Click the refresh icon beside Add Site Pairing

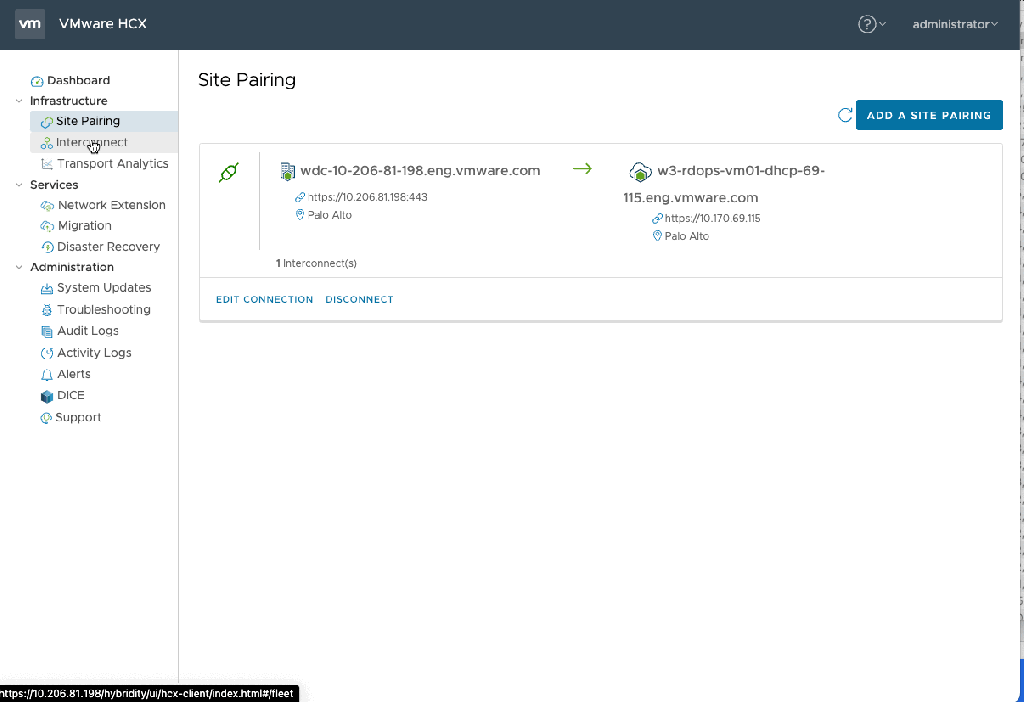[845, 115]
